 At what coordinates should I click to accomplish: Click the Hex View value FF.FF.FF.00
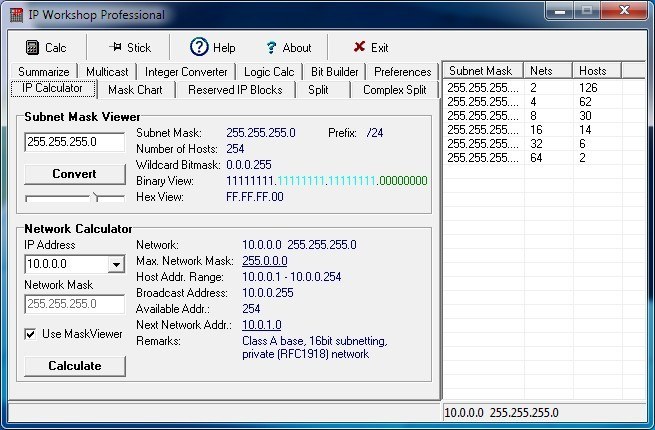[255, 197]
